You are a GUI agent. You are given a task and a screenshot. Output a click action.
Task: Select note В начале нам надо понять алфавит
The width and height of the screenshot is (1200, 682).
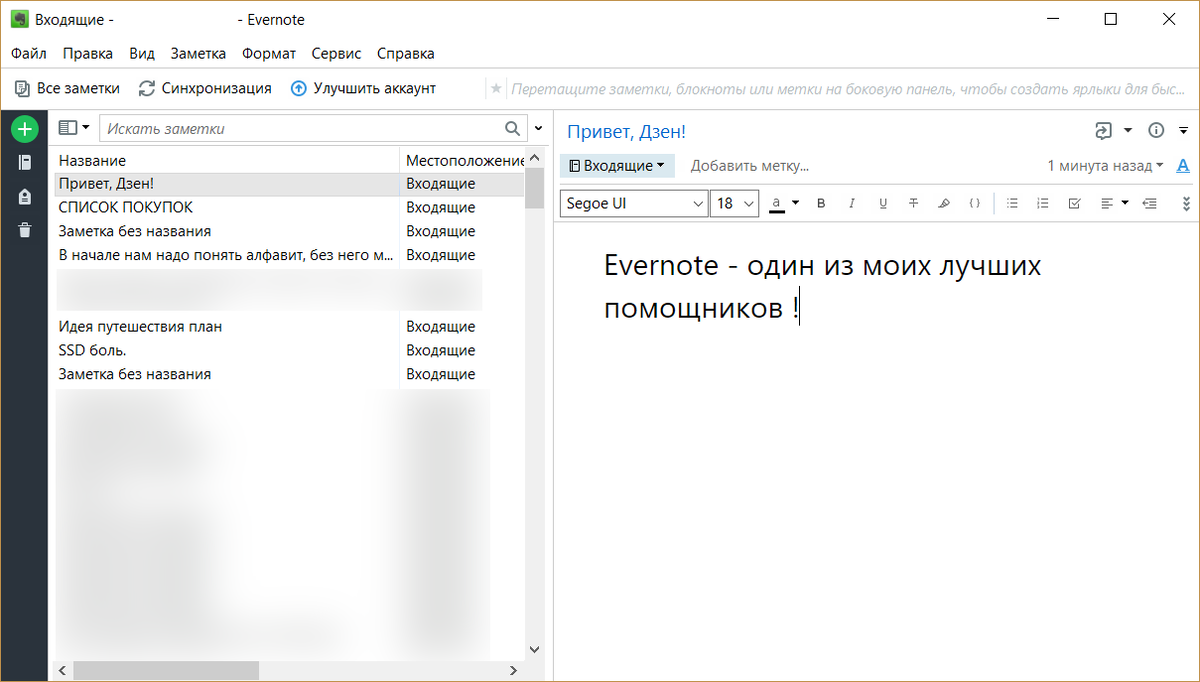click(289, 255)
